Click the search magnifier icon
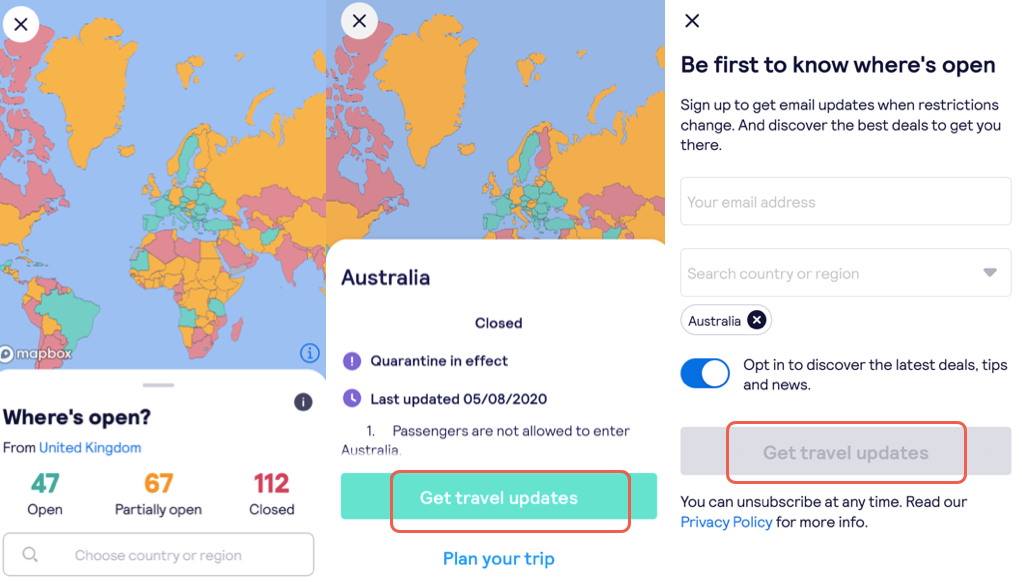The image size is (1022, 582). tap(30, 555)
